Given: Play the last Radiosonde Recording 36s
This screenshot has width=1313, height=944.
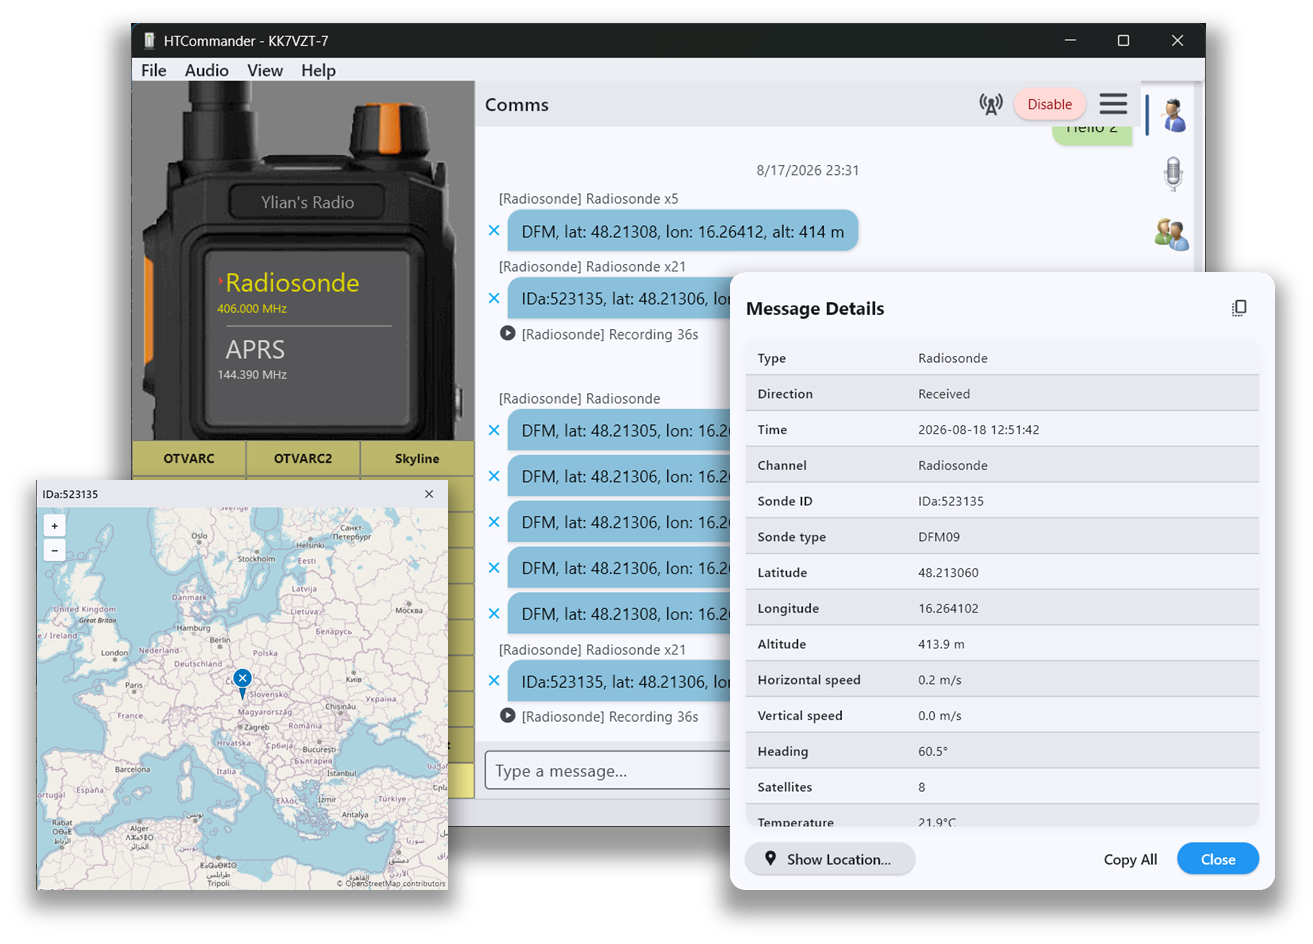Looking at the screenshot, I should coord(508,715).
